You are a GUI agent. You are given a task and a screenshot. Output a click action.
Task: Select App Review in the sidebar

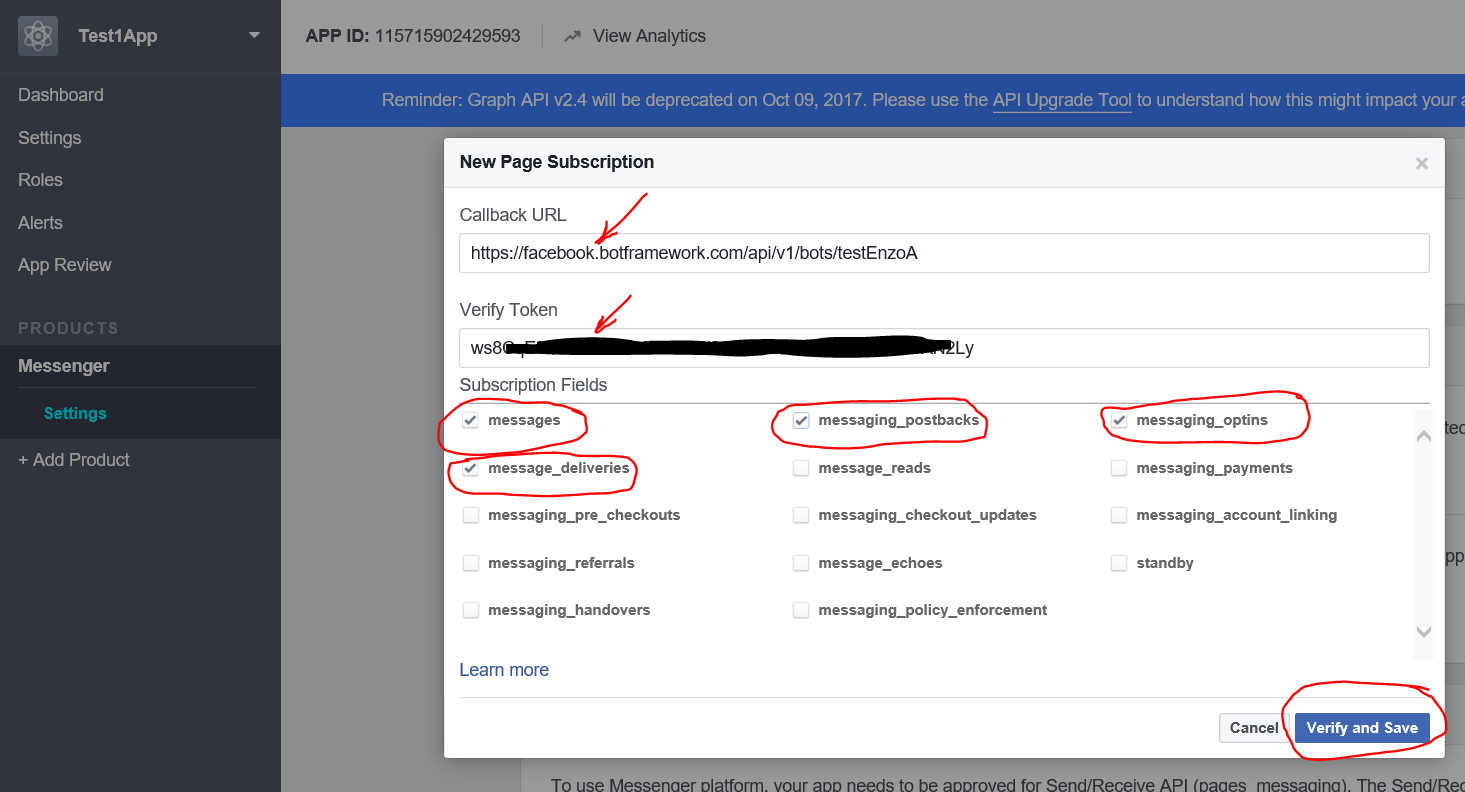65,265
